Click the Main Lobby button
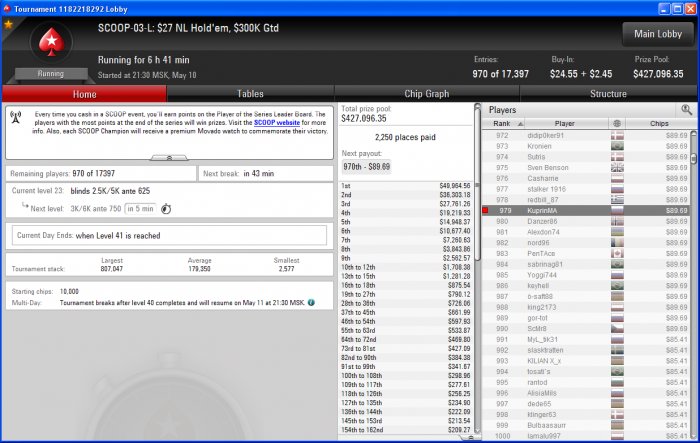Screen dimensions: 700x443 tap(658, 34)
